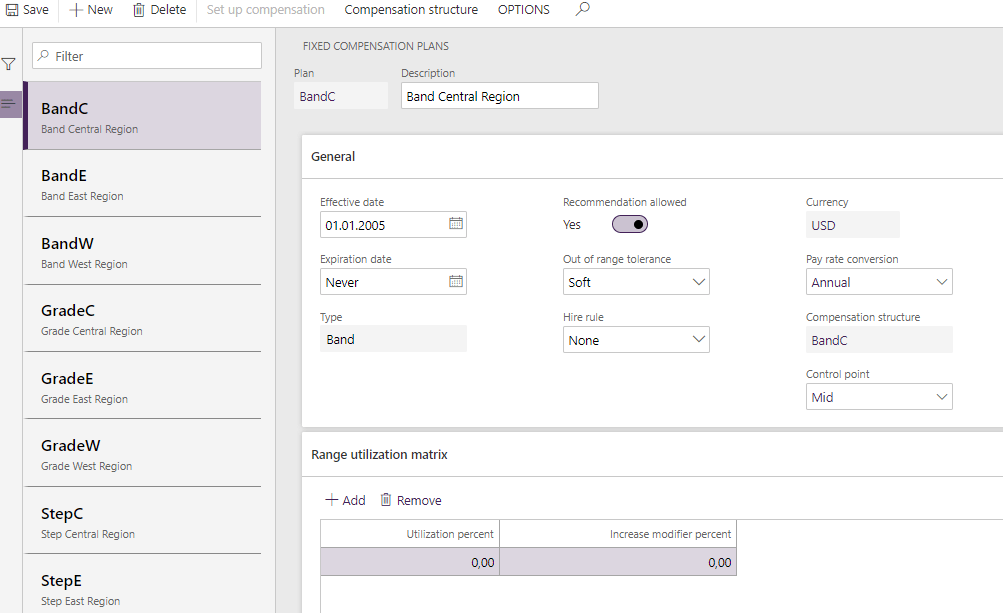Image resolution: width=1003 pixels, height=613 pixels.
Task: Open the Control point dropdown
Action: tap(941, 397)
